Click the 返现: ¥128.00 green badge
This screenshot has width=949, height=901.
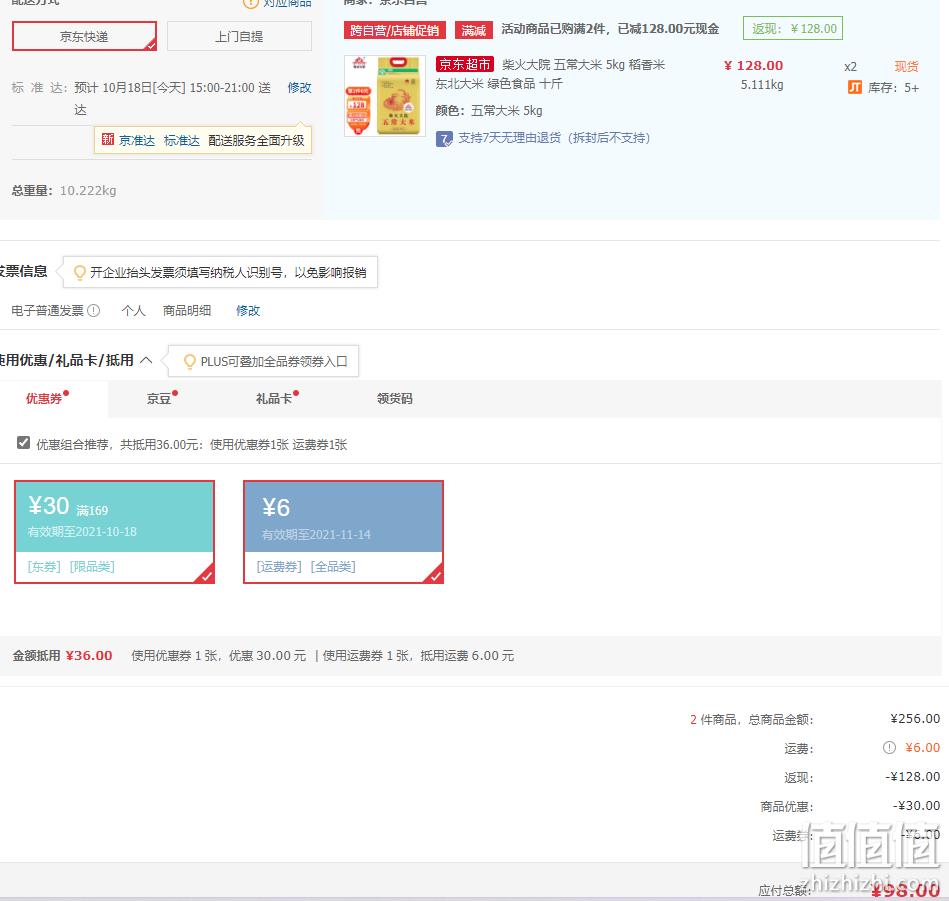pyautogui.click(x=793, y=28)
